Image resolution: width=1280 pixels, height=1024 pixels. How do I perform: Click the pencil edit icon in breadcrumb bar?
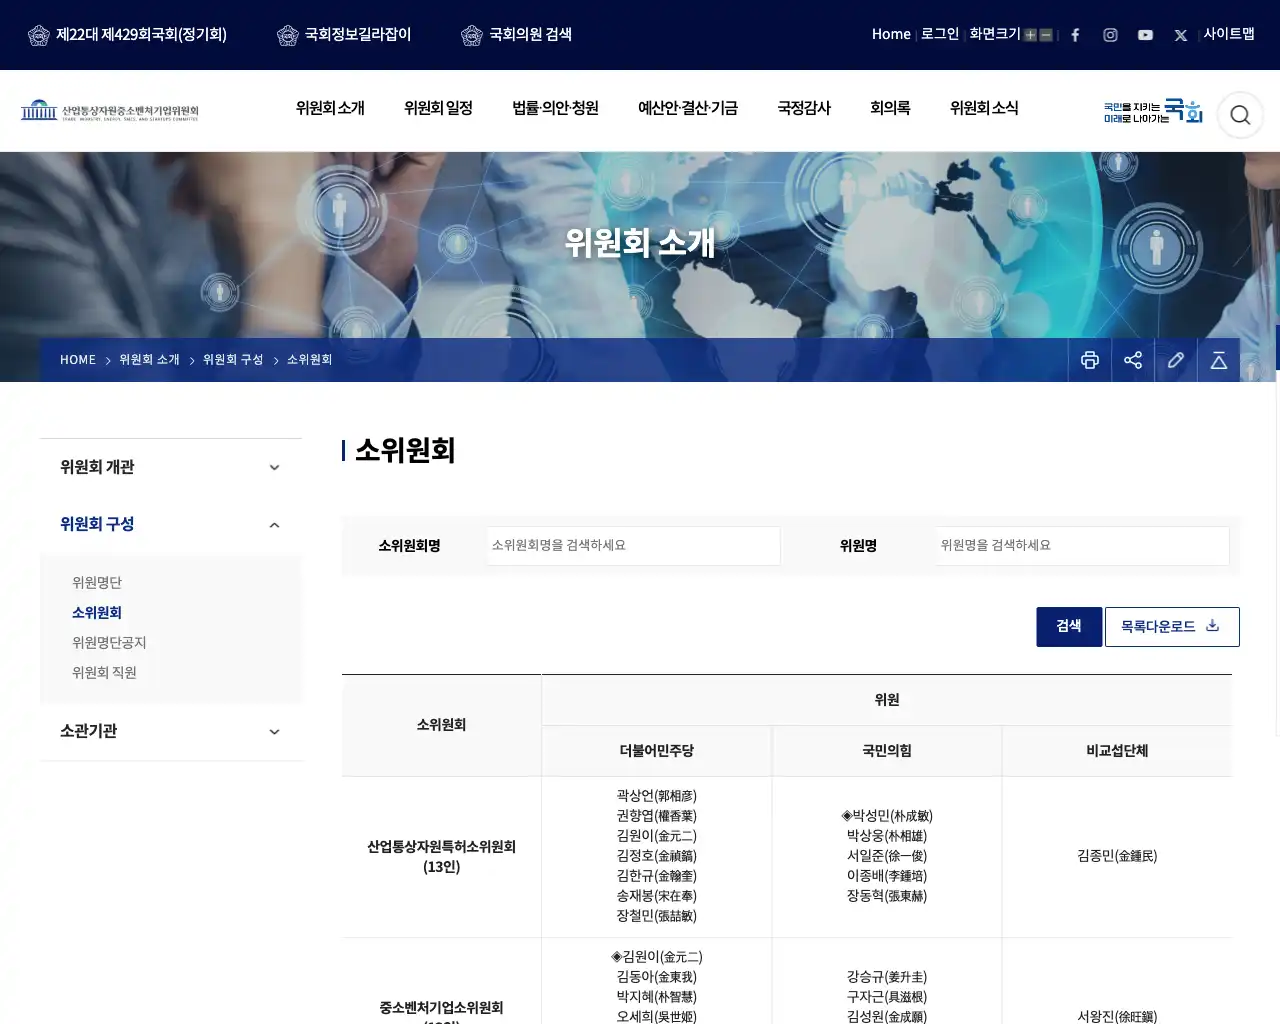click(x=1176, y=360)
